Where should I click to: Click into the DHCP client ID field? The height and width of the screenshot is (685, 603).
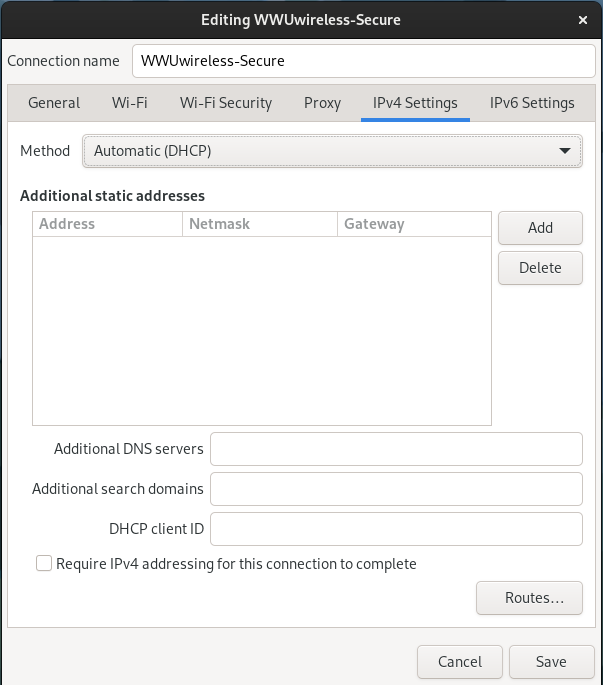(x=396, y=529)
